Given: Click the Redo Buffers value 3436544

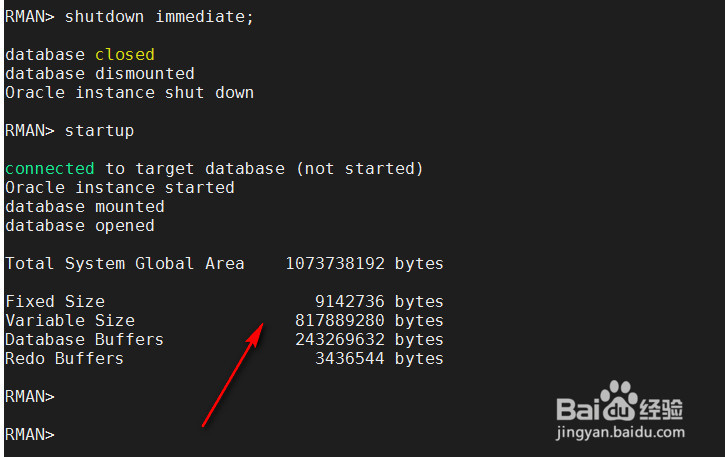Looking at the screenshot, I should click(350, 358).
